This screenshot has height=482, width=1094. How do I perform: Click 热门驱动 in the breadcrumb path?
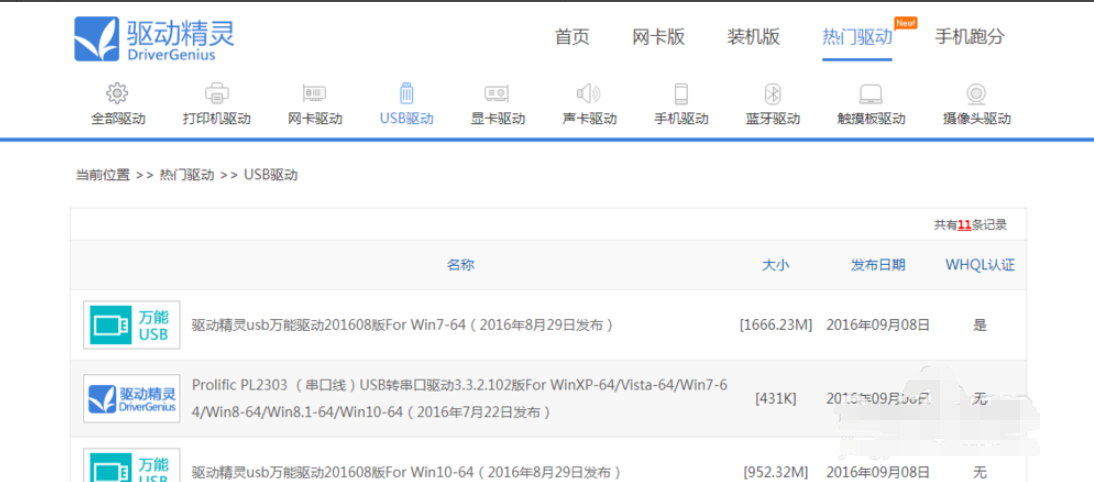pos(187,175)
